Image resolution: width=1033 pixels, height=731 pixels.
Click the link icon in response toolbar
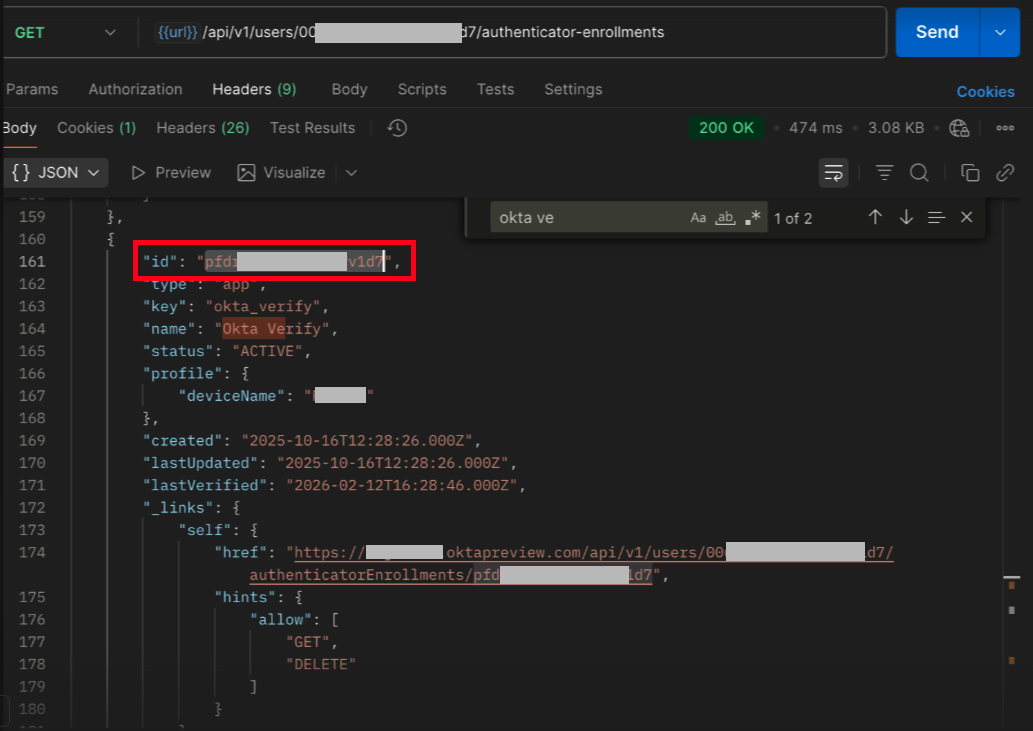(1005, 173)
